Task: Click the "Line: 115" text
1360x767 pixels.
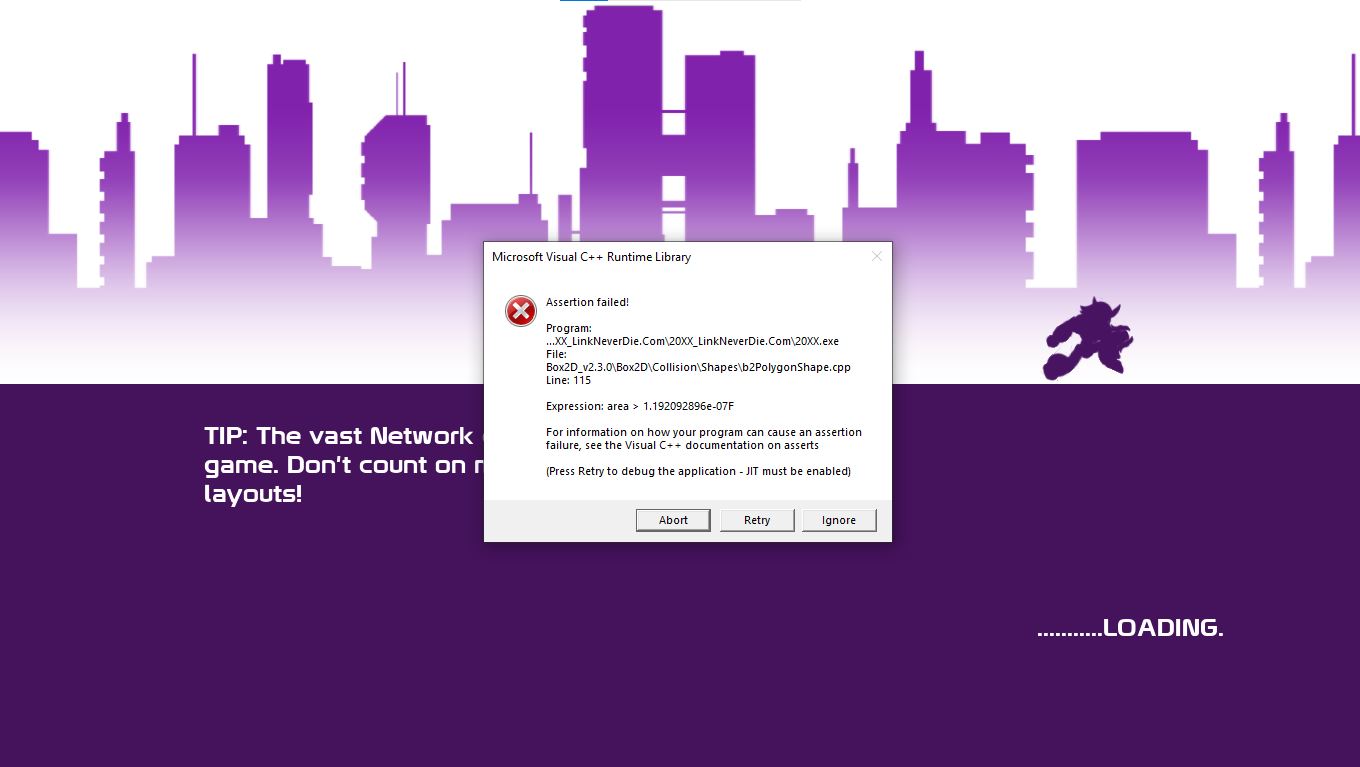Action: (x=568, y=380)
